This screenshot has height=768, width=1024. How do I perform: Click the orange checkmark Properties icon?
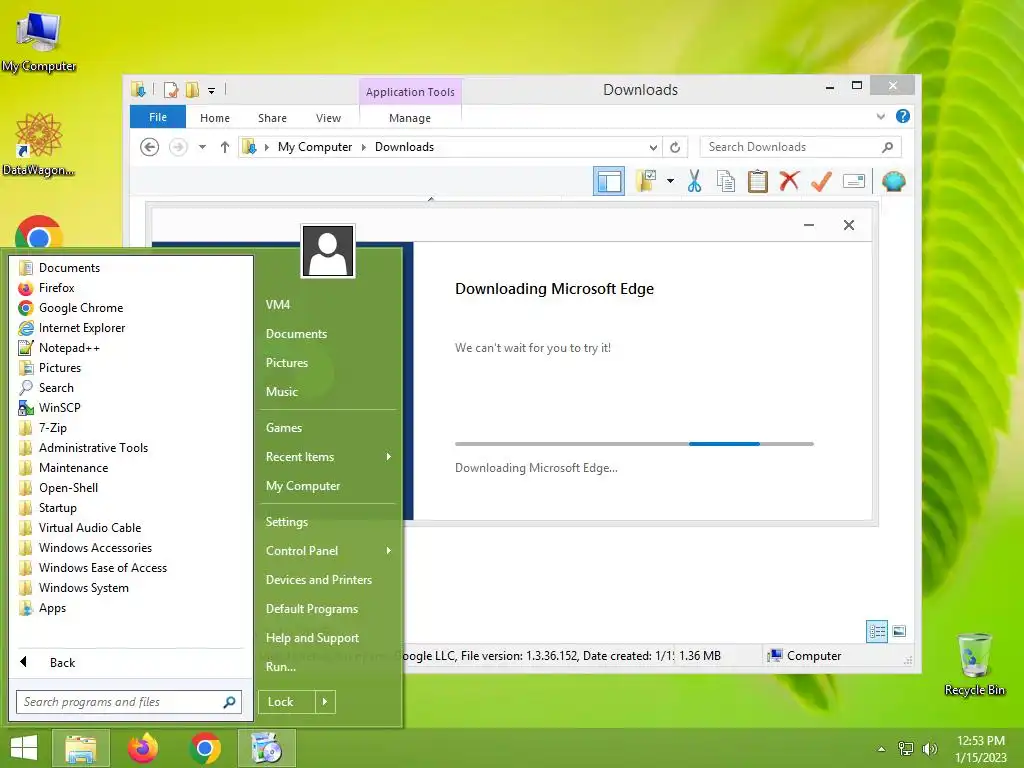(821, 181)
